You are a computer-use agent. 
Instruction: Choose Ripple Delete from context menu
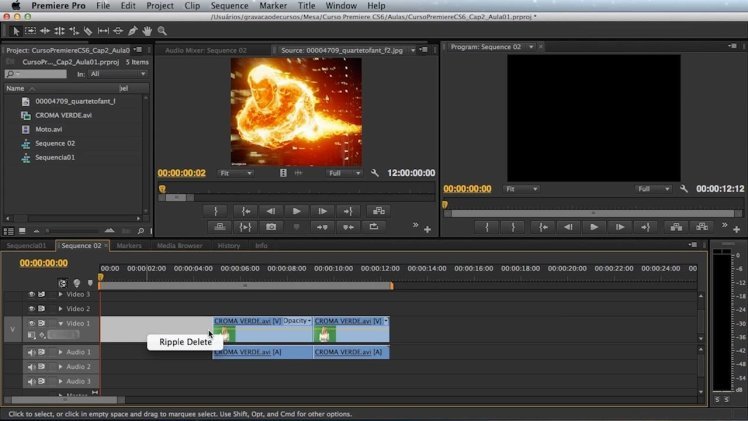pos(185,342)
